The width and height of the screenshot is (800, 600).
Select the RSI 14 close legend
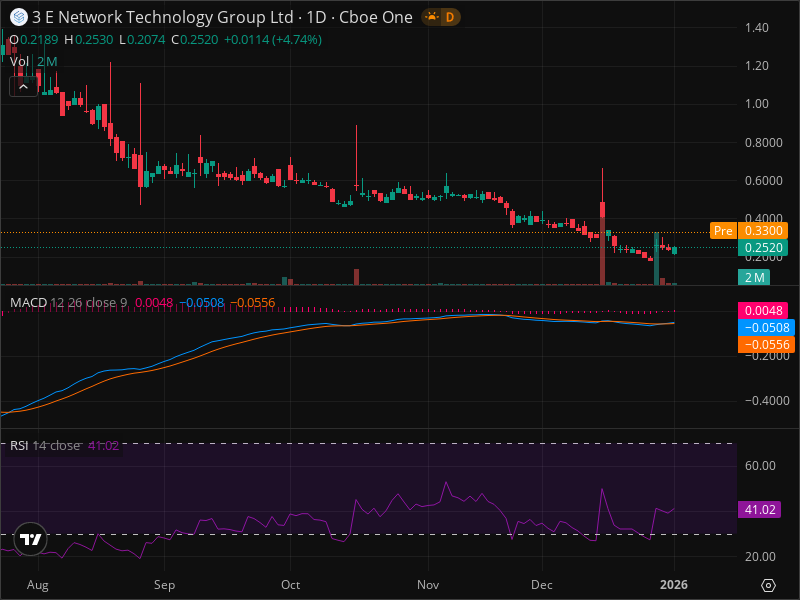pyautogui.click(x=45, y=445)
